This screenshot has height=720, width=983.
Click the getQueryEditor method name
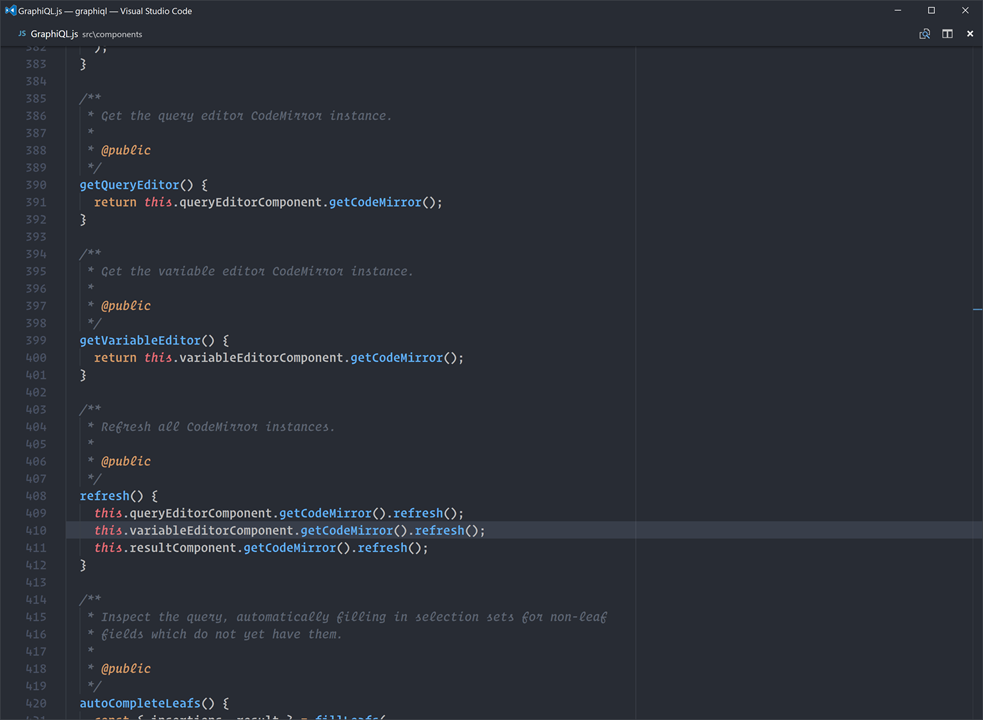[x=129, y=185]
